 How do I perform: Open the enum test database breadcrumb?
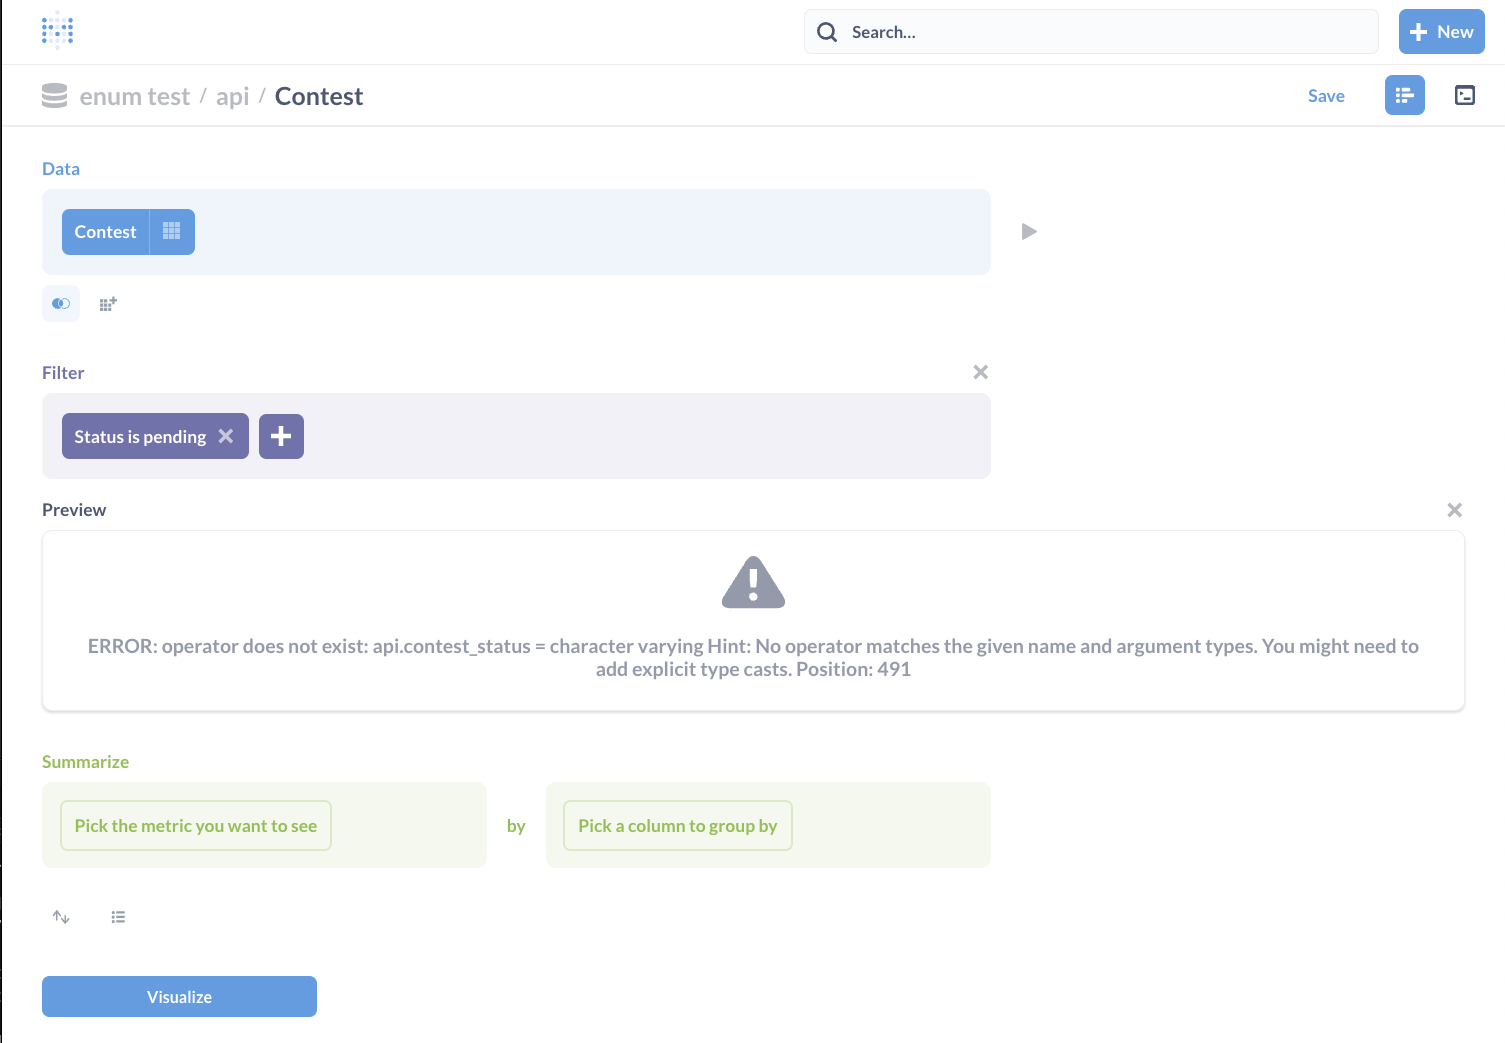click(x=135, y=95)
